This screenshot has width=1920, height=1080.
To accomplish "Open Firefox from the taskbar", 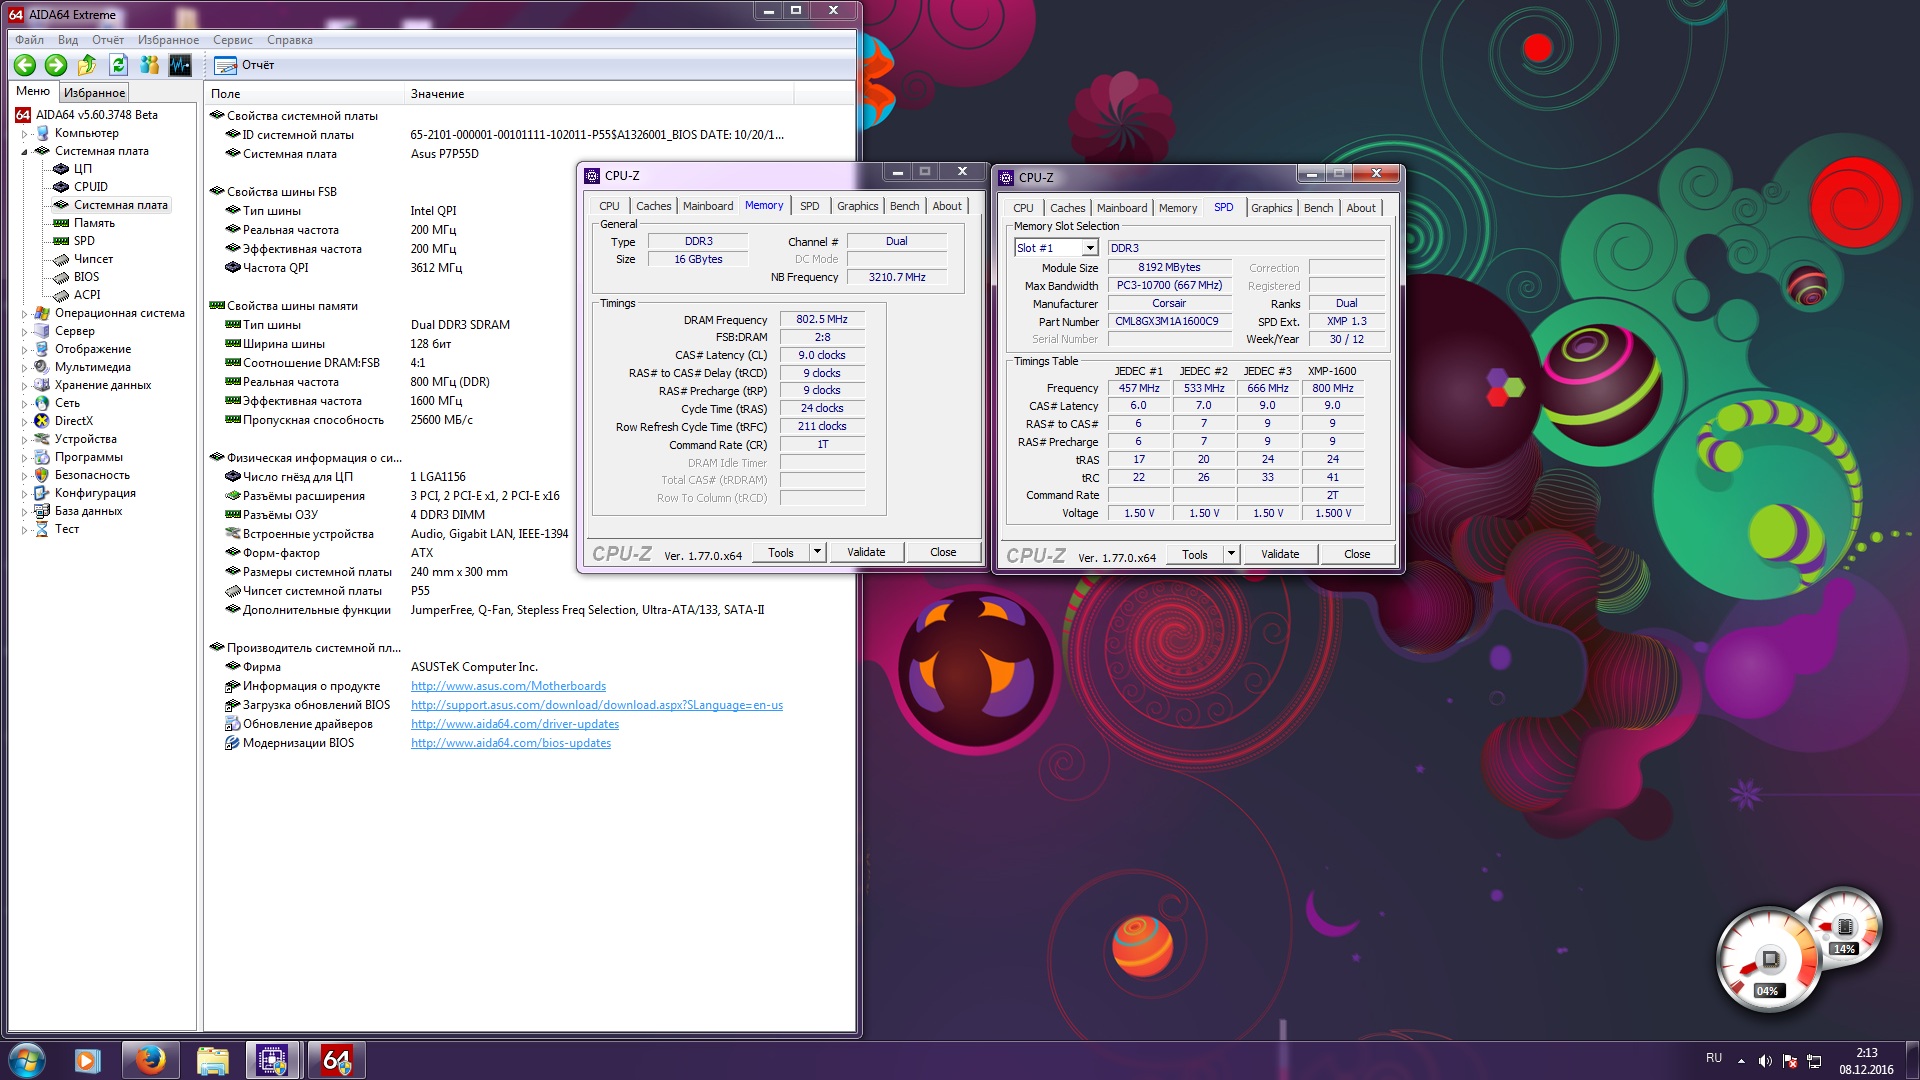I will click(x=150, y=1060).
